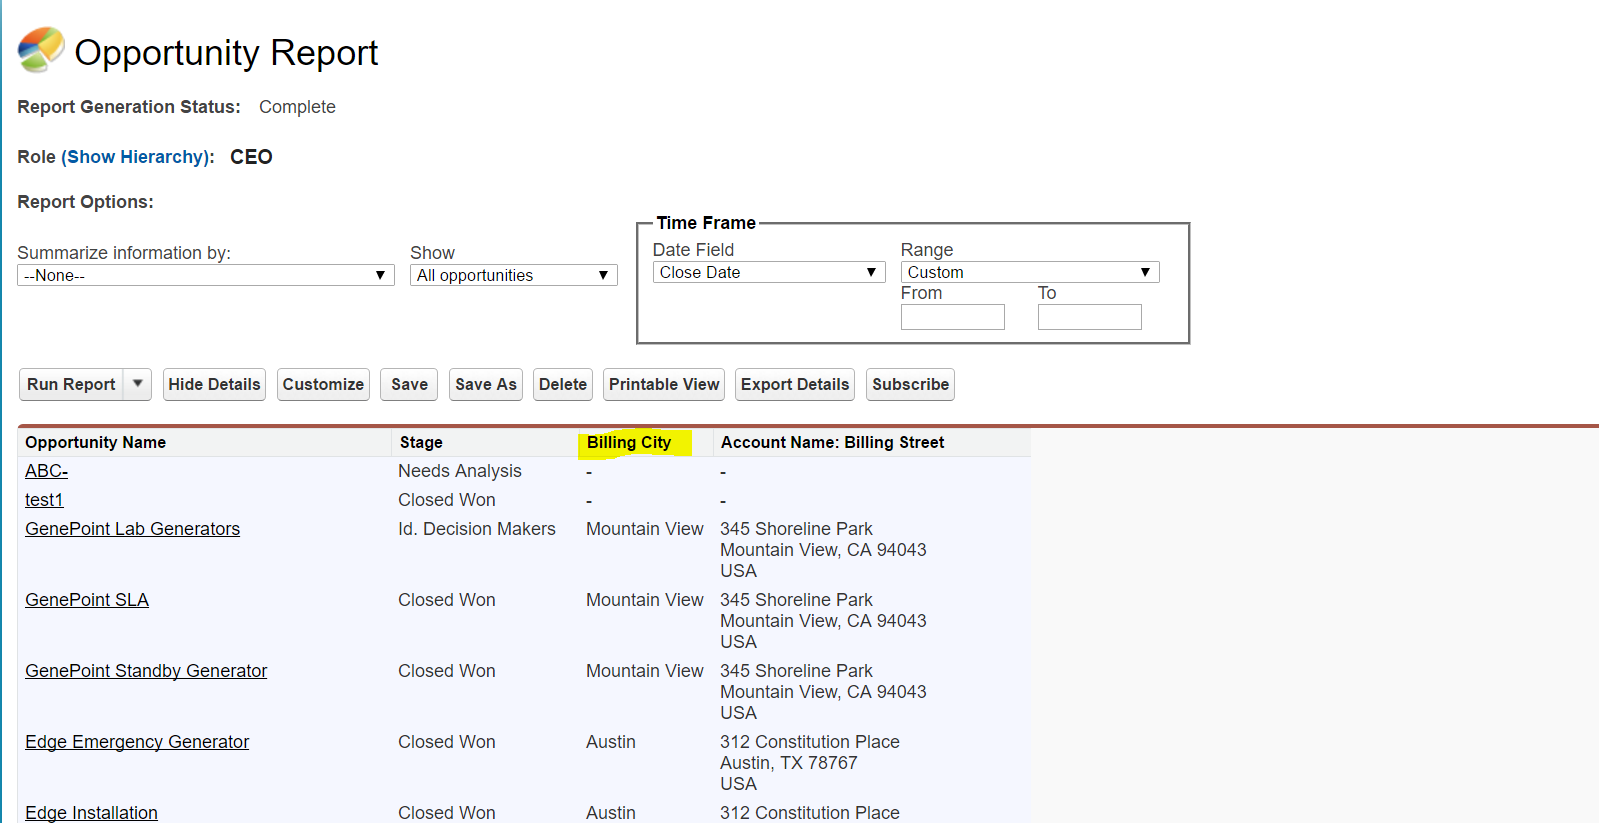1599x823 pixels.
Task: Open the test1 opportunity link
Action: (44, 500)
